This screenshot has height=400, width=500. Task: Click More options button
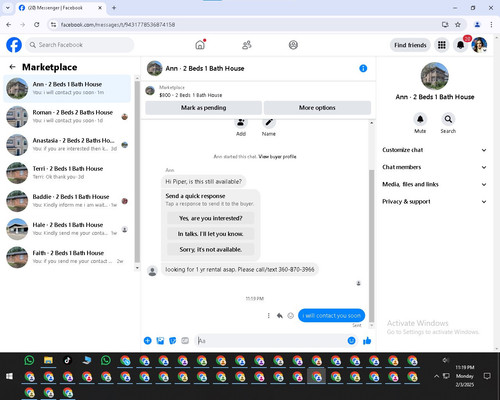pos(317,108)
